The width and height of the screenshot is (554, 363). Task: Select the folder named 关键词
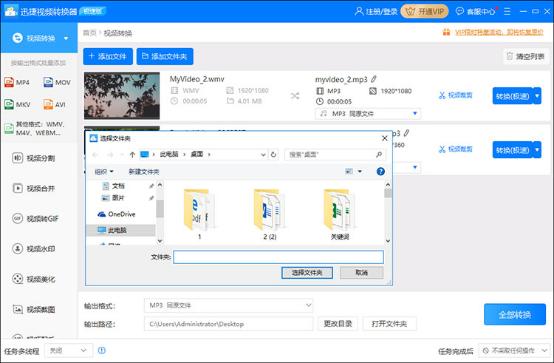[340, 214]
